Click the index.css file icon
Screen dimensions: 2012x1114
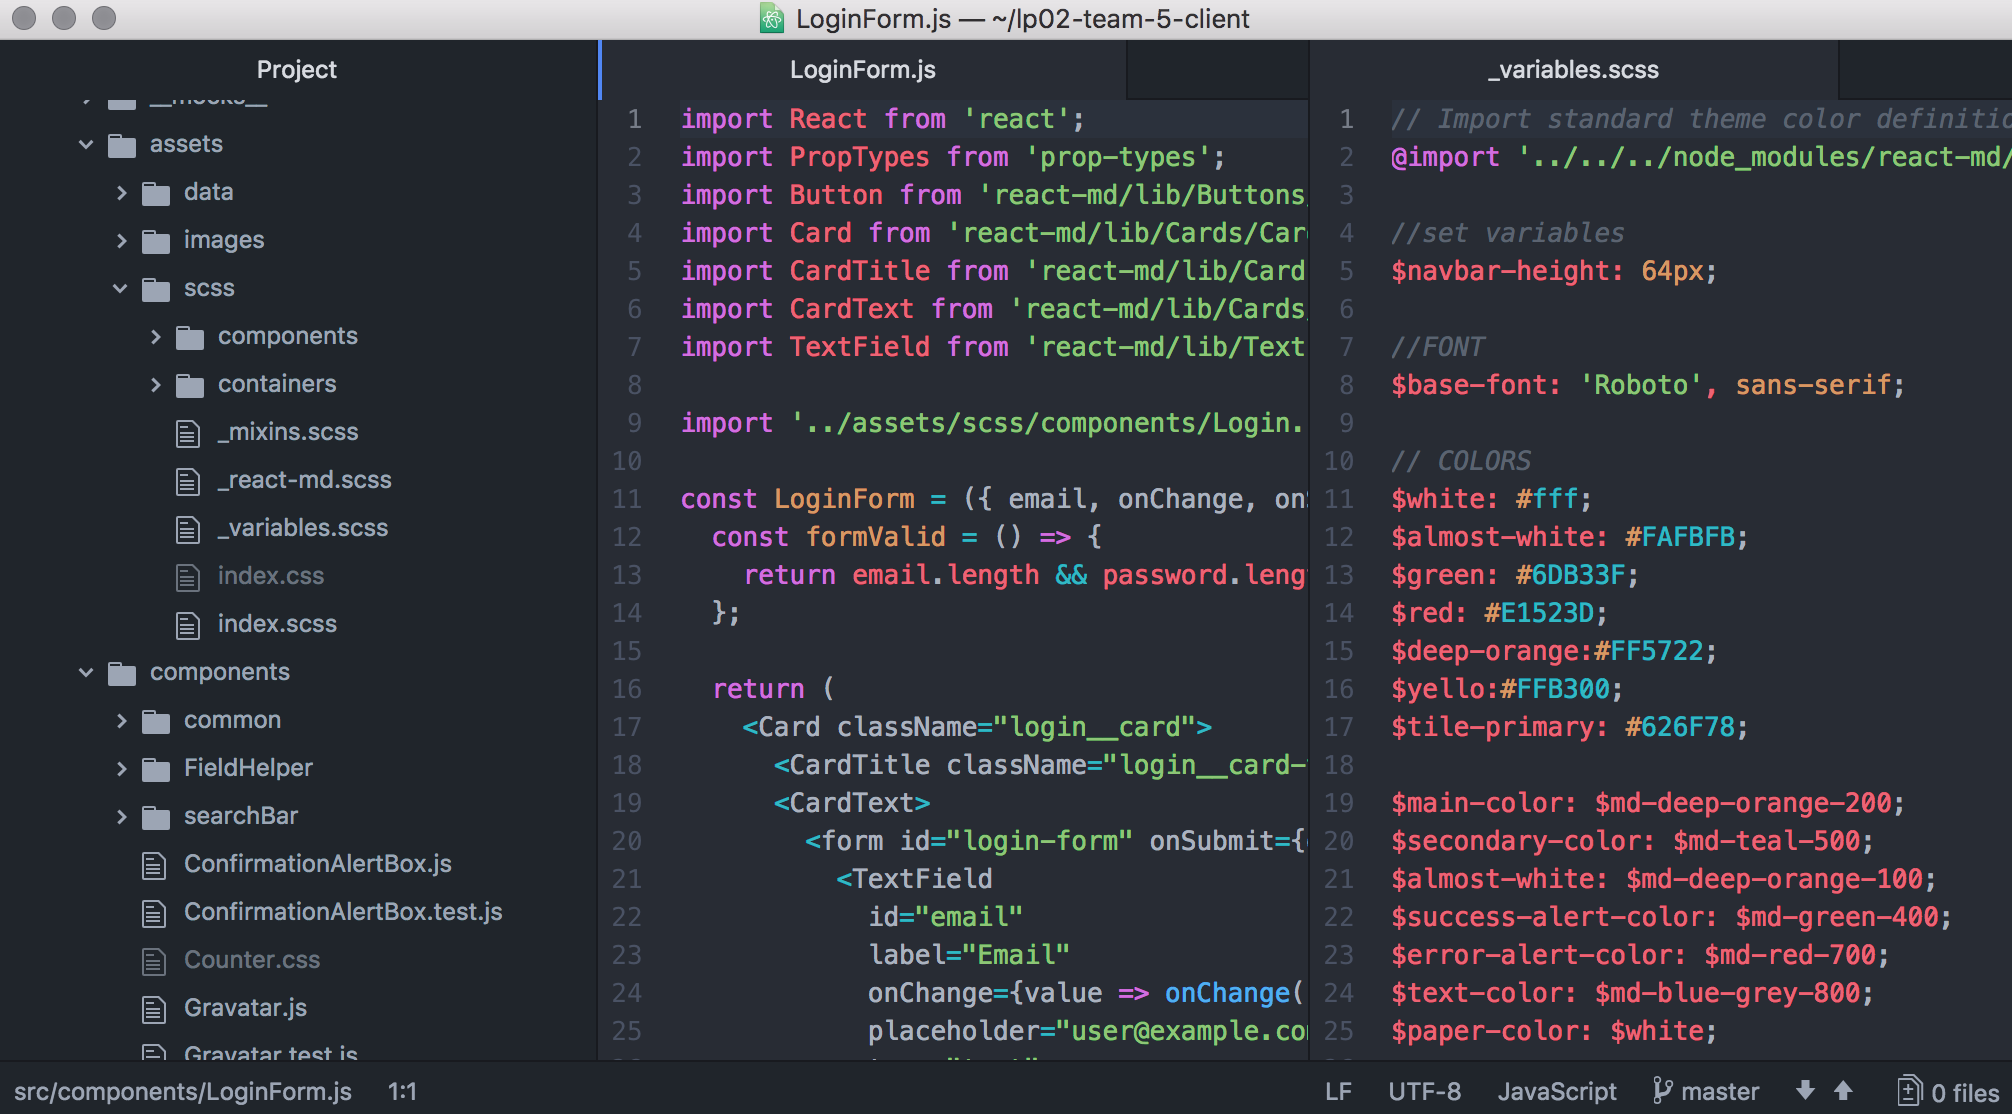[188, 578]
